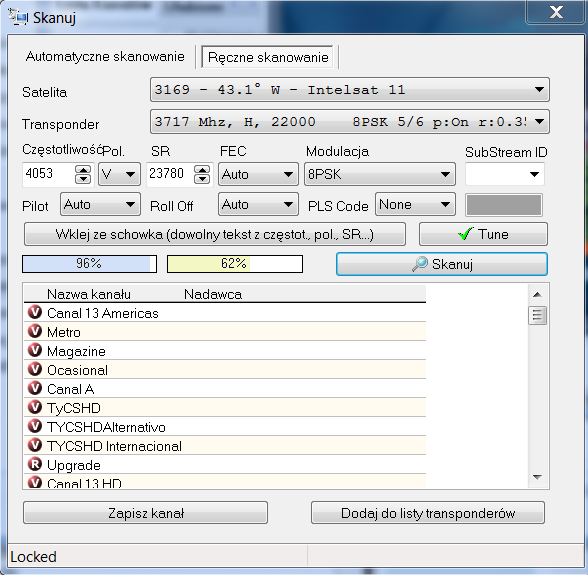
Task: Click V icon beside Canal A
Action: (35, 388)
